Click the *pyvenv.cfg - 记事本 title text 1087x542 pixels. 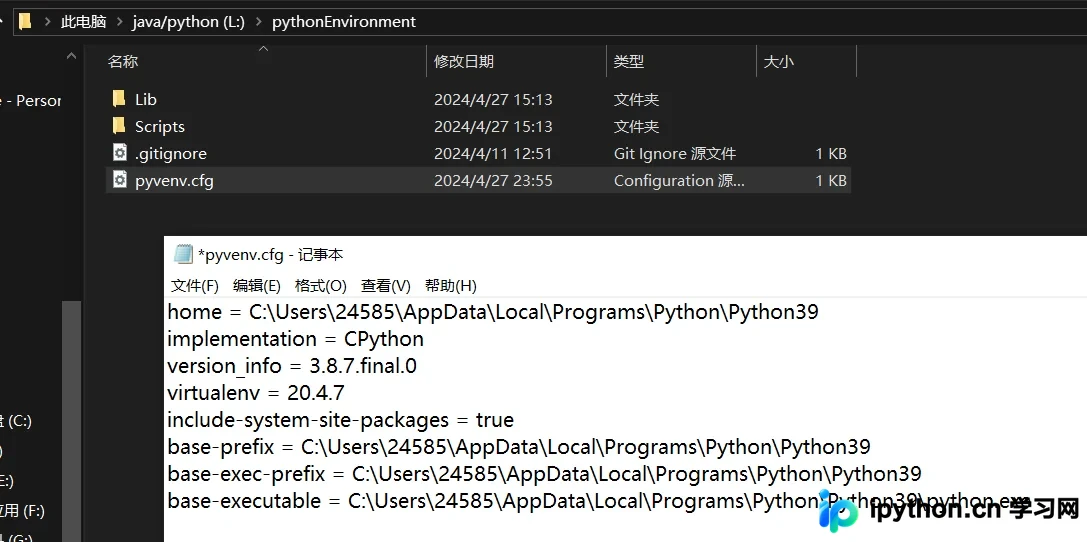(x=270, y=255)
